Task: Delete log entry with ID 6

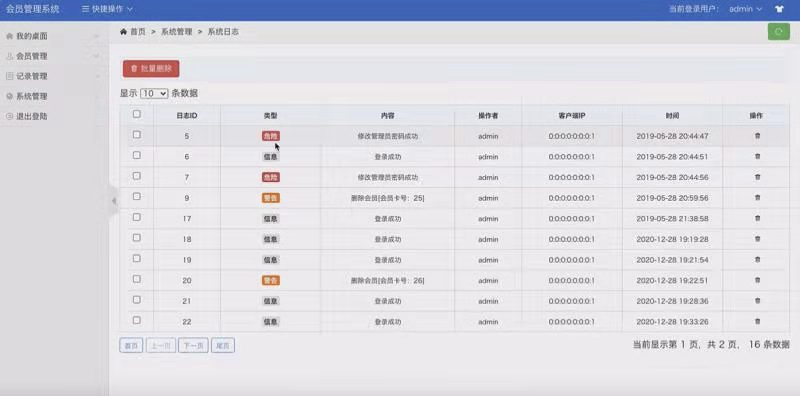Action: point(757,157)
